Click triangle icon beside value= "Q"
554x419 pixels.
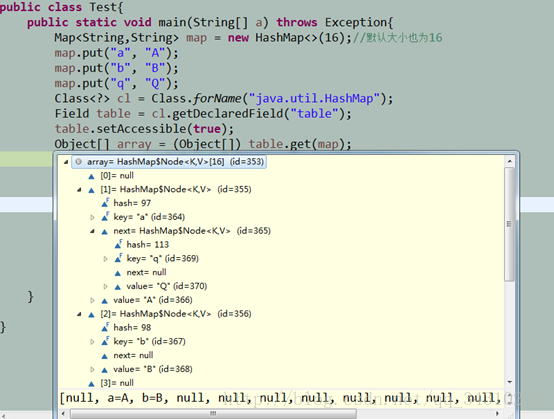(118, 287)
